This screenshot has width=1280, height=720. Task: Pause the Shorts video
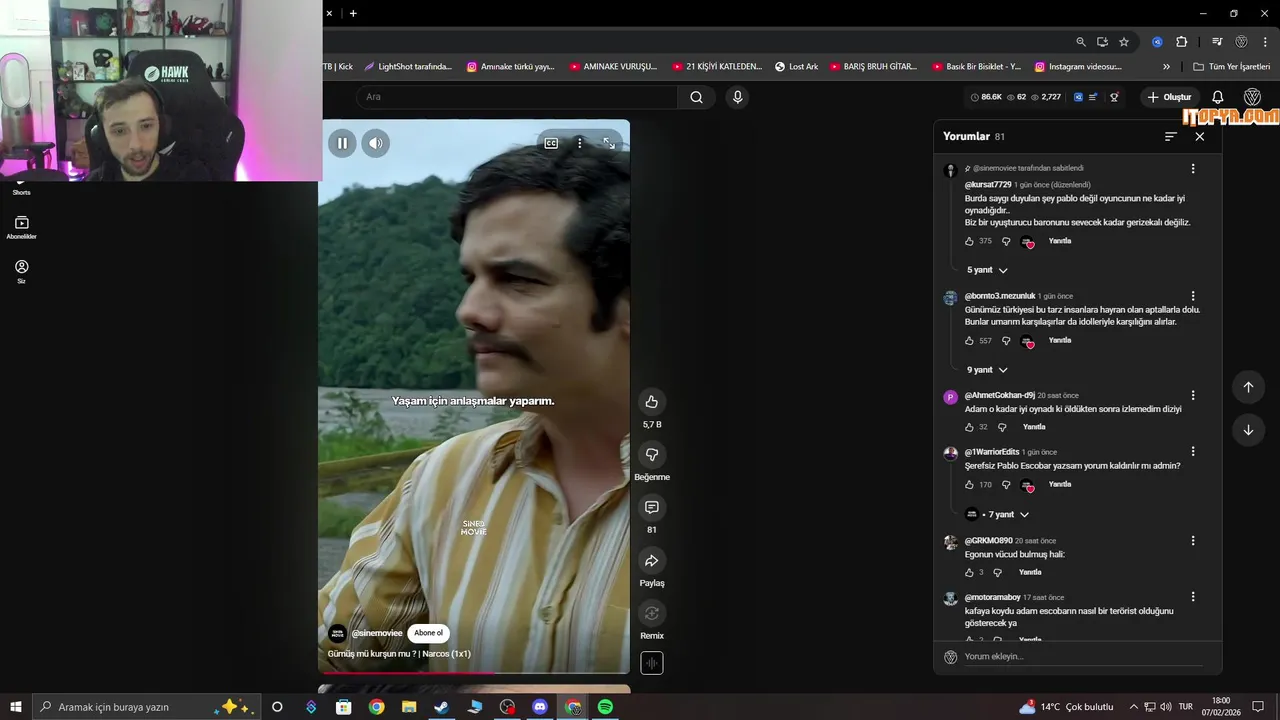(342, 143)
